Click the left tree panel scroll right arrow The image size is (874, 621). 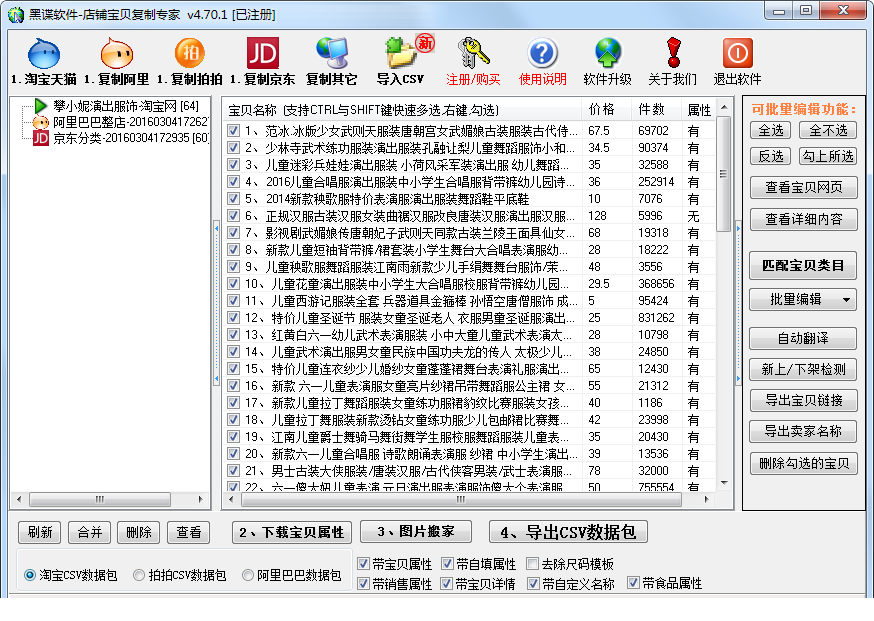[x=201, y=499]
